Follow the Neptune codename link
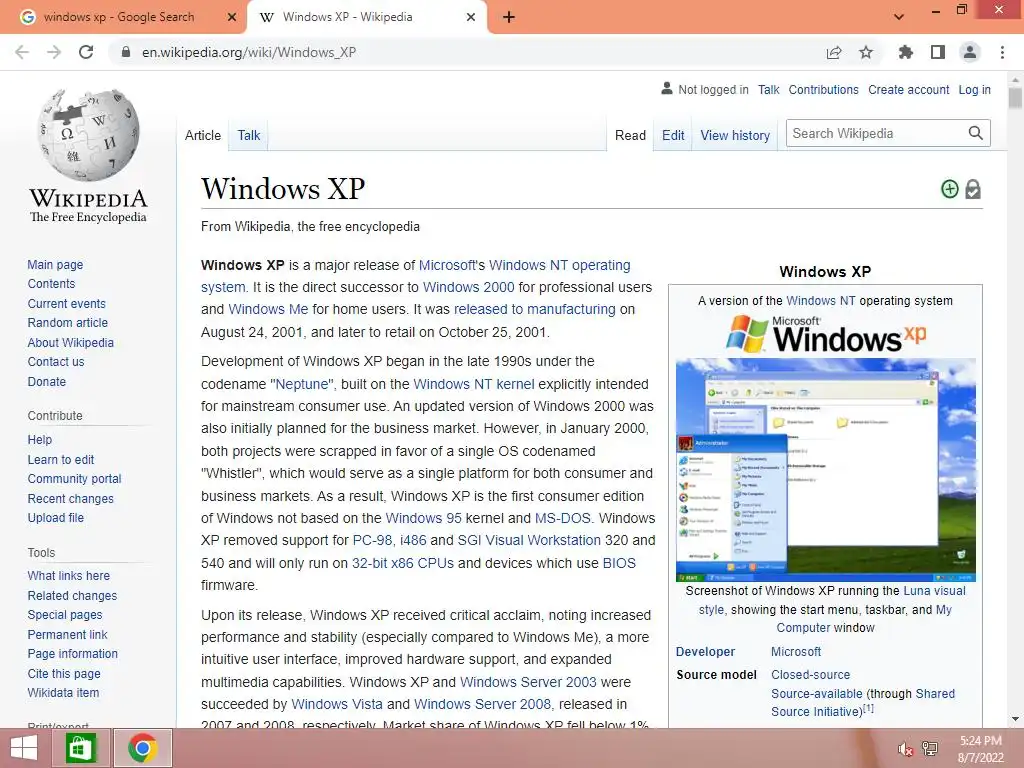Screen dimensions: 1024x768 click(302, 384)
